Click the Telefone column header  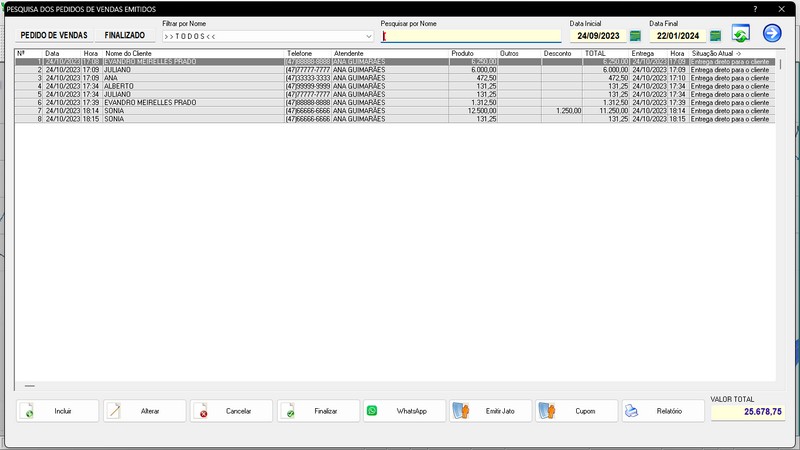coord(308,53)
